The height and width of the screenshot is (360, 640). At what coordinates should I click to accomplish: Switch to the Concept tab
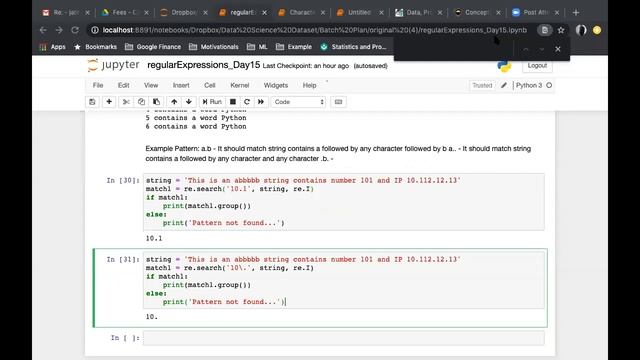click(476, 13)
